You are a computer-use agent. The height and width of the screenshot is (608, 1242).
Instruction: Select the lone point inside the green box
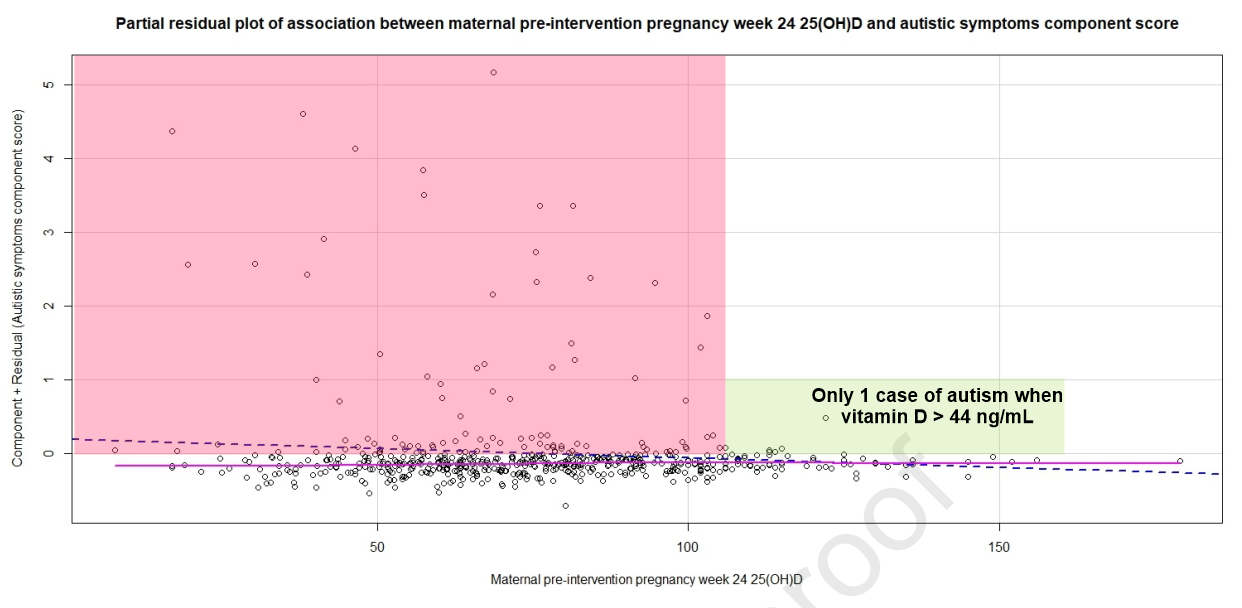pos(826,418)
